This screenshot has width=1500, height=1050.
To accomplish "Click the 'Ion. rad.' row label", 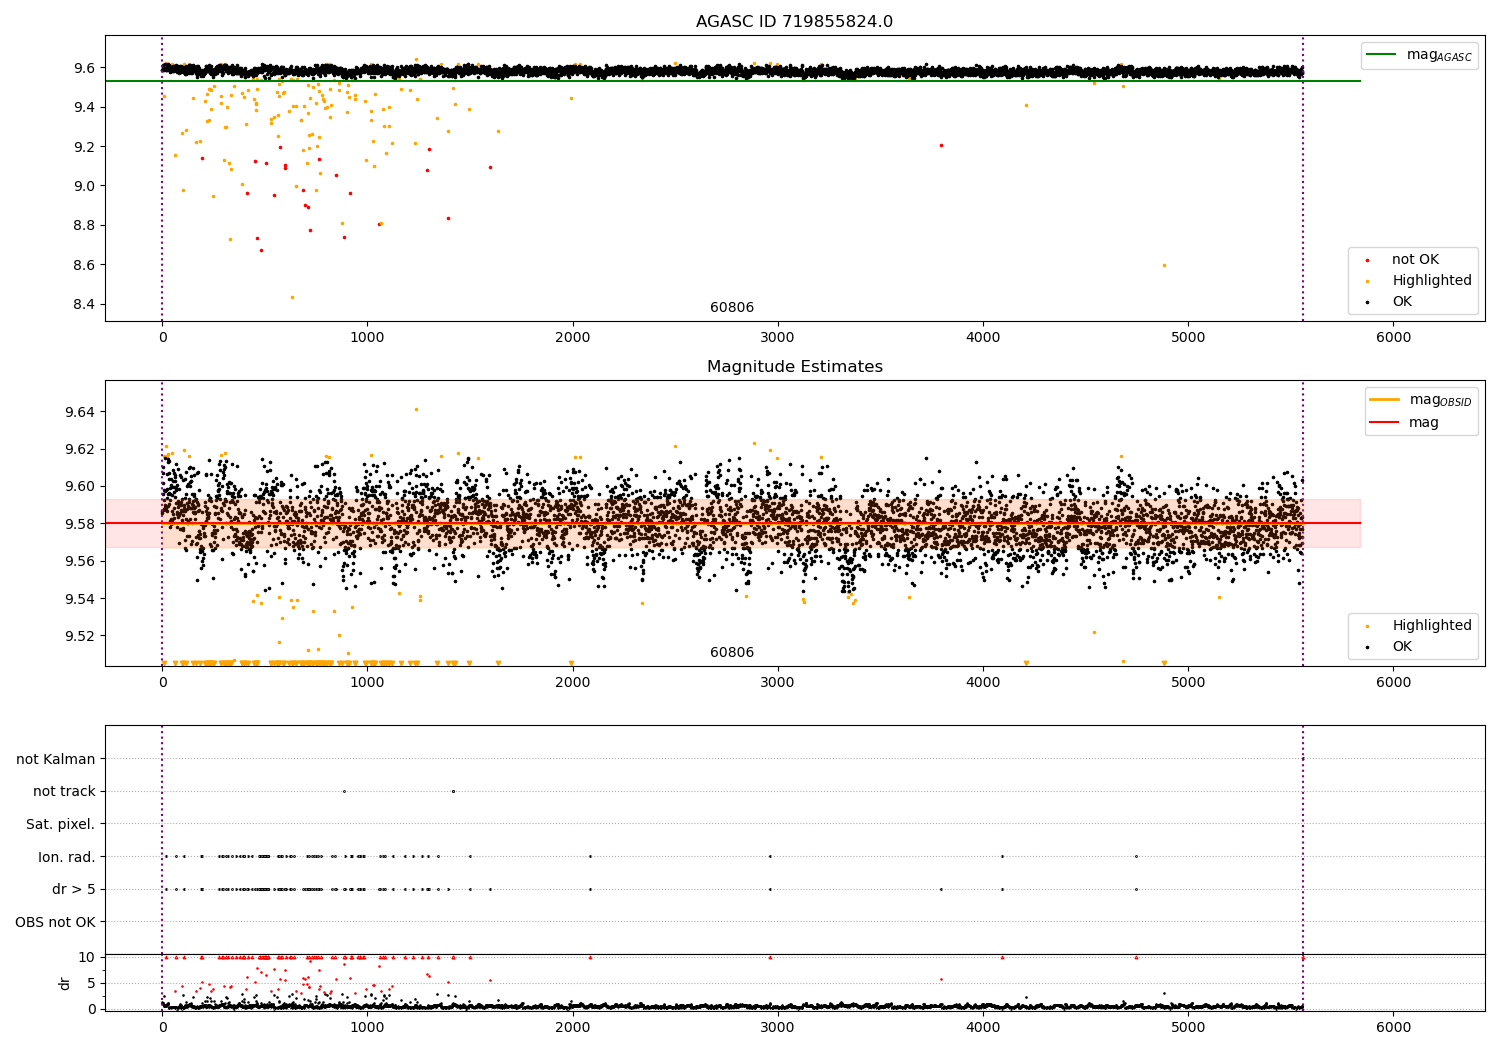I will [x=67, y=857].
